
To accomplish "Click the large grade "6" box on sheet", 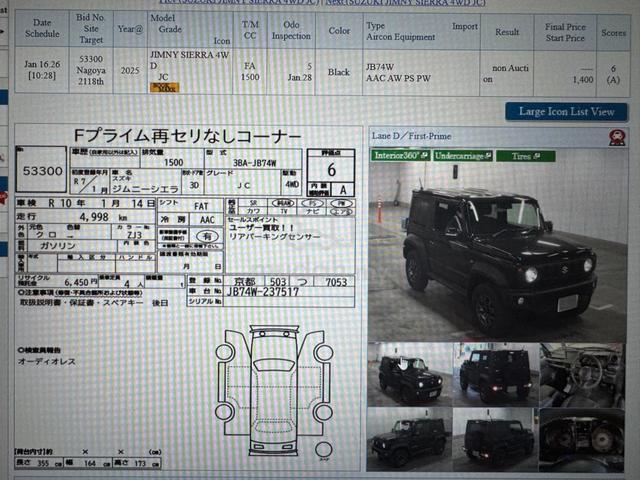I will click(331, 170).
